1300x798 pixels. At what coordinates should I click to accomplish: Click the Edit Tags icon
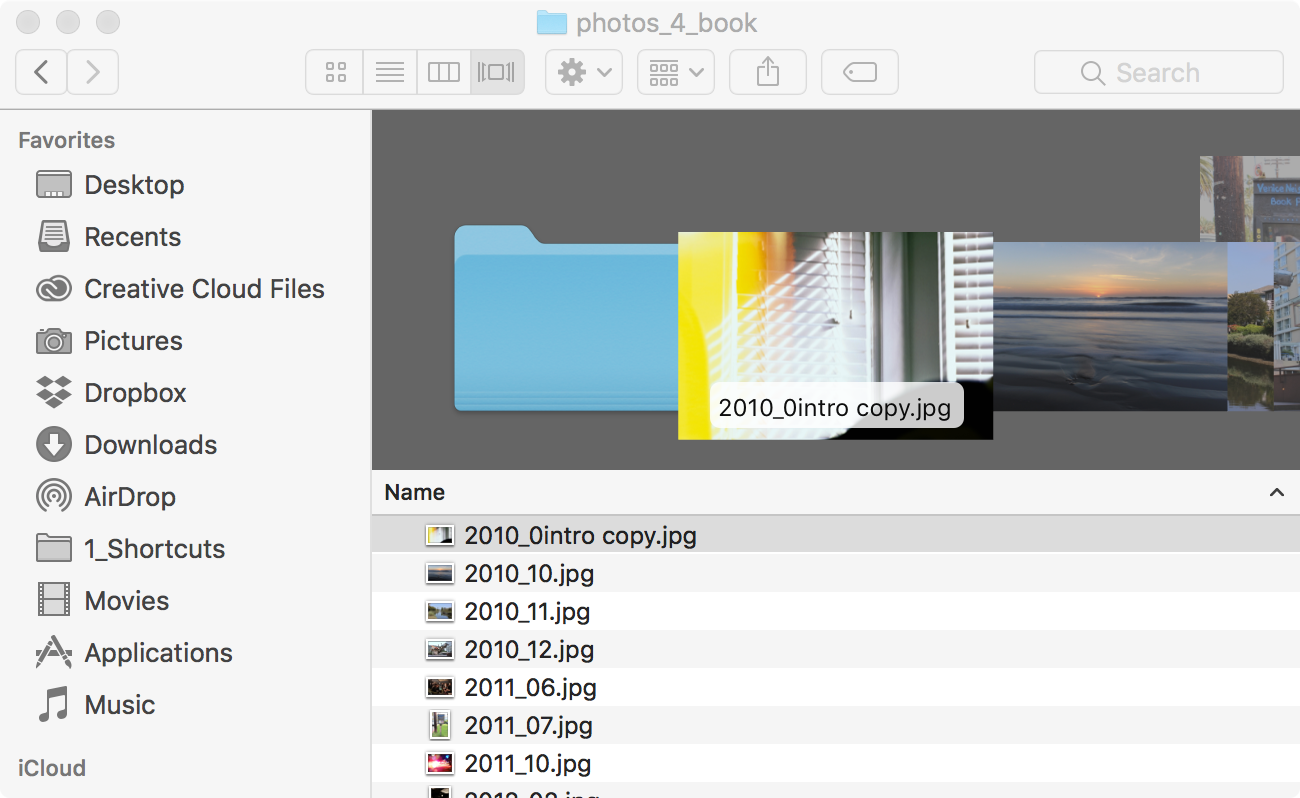coord(859,72)
